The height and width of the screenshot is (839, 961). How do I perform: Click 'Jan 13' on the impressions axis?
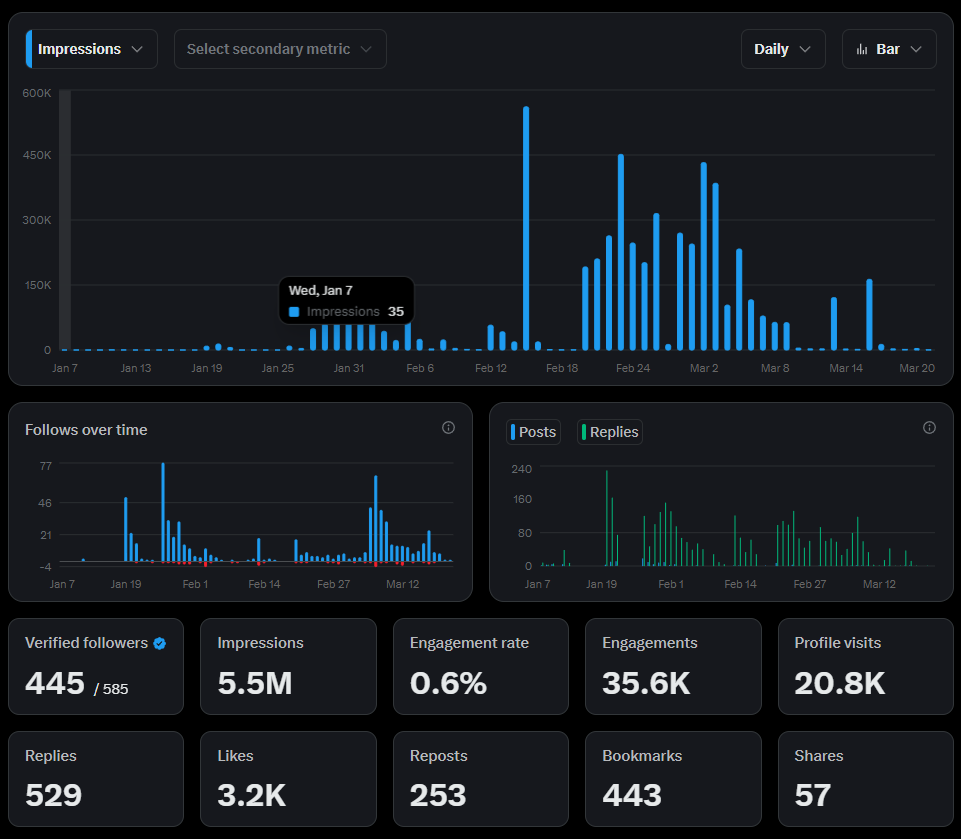coord(135,368)
